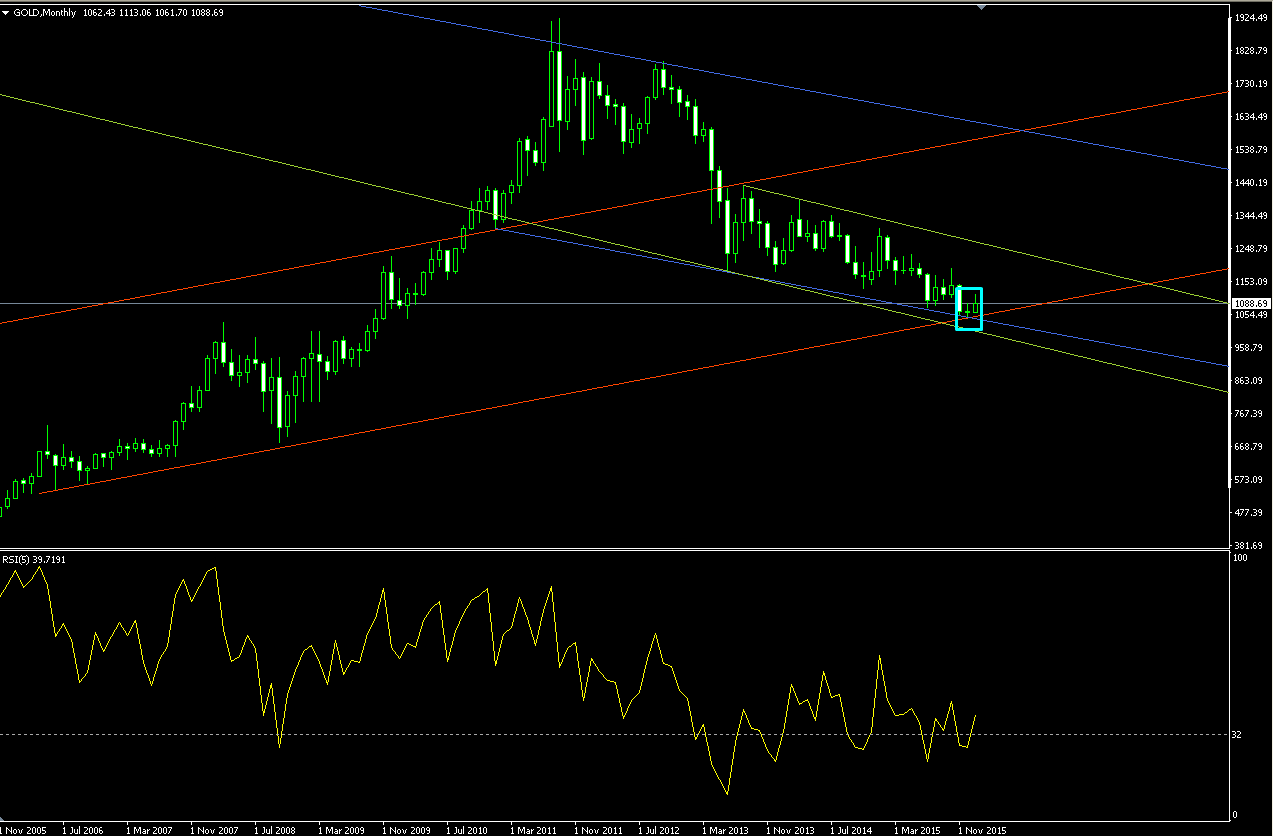Click the 1 Jul 2008 date label
Image resolution: width=1274 pixels, height=836 pixels.
275,830
